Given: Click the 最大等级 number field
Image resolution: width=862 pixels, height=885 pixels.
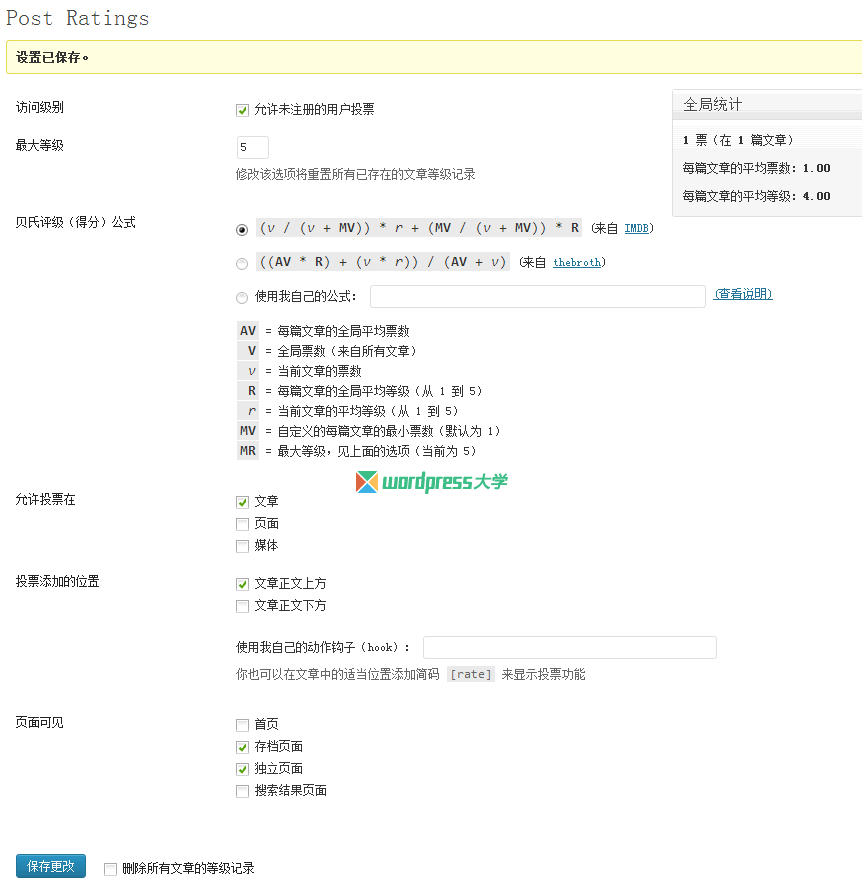Looking at the screenshot, I should (252, 148).
